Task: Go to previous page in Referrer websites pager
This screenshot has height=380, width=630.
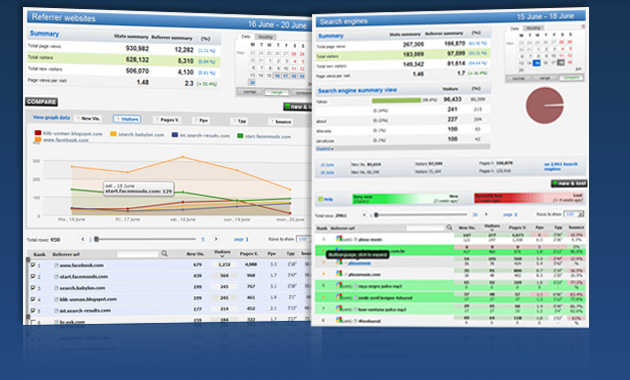Action: point(83,239)
